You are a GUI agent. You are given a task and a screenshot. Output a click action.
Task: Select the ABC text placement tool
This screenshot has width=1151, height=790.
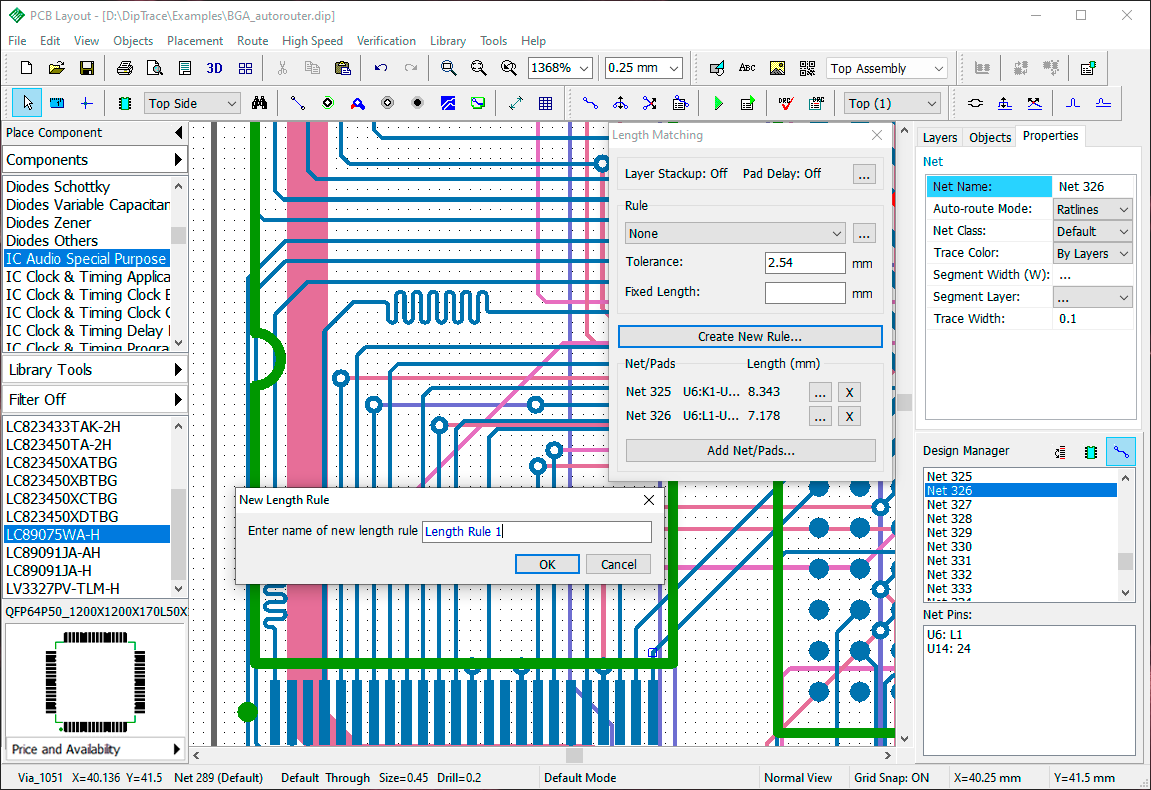click(747, 68)
